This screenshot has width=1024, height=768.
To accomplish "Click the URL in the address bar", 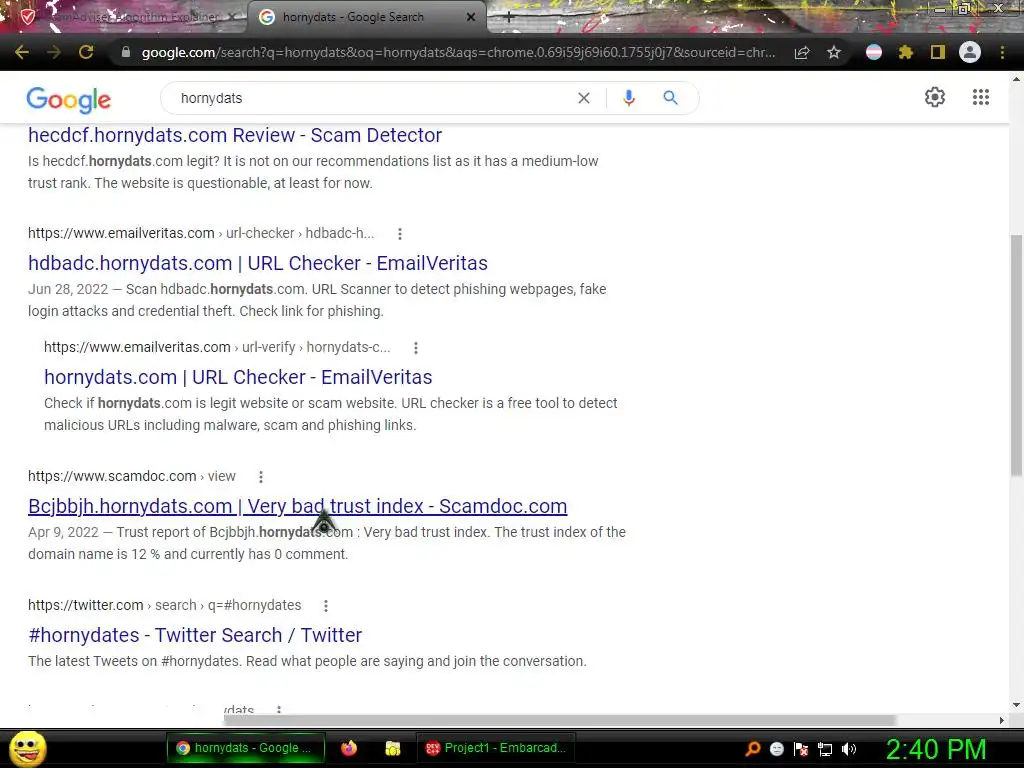I will point(458,52).
